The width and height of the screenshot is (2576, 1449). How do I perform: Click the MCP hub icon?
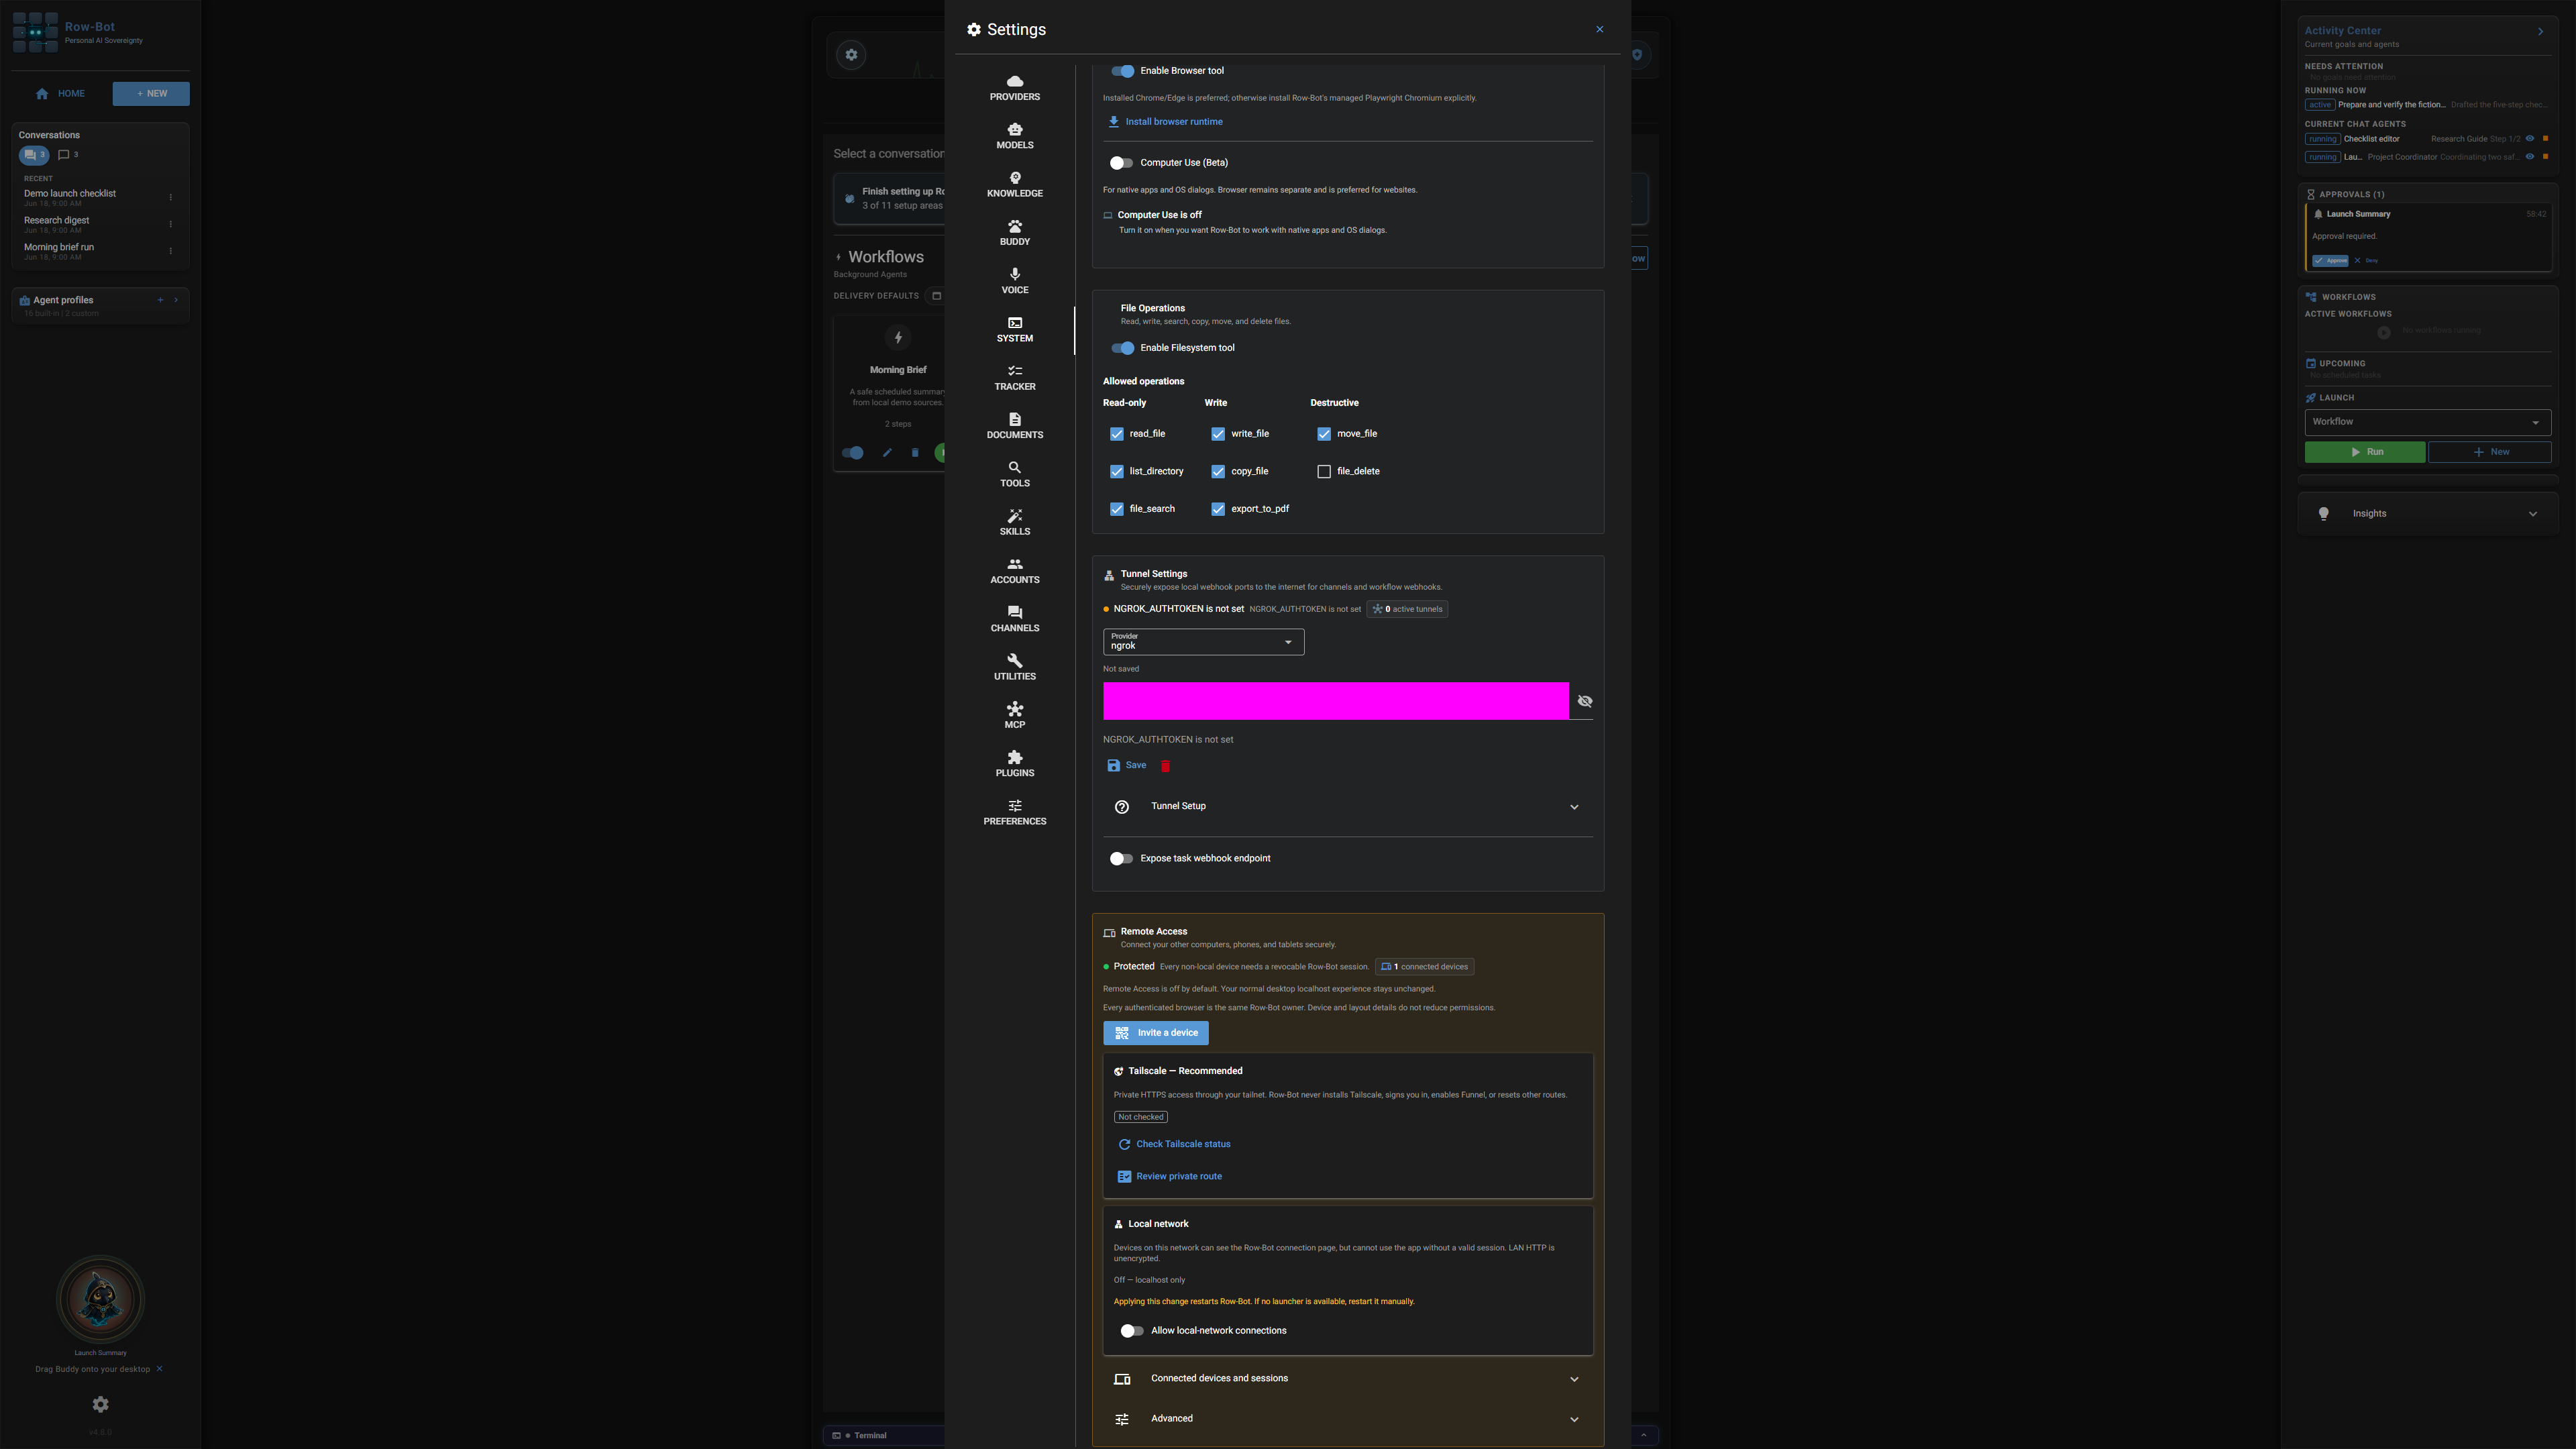coord(1014,709)
